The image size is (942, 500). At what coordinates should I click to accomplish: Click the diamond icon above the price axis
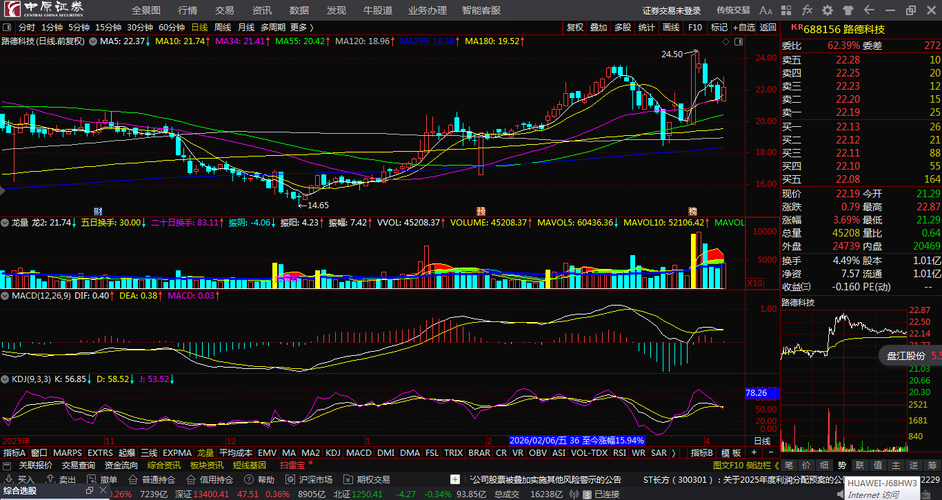(x=725, y=41)
